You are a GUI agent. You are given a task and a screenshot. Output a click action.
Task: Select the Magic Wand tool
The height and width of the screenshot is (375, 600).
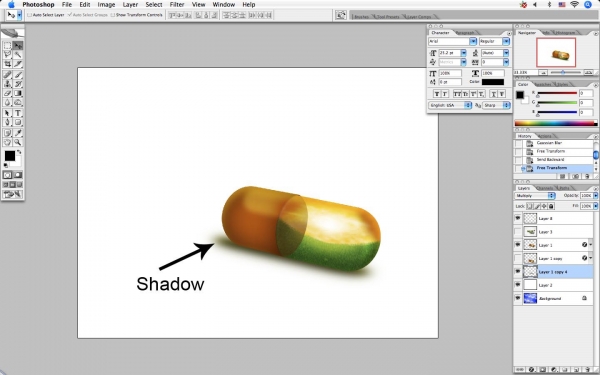coord(18,55)
